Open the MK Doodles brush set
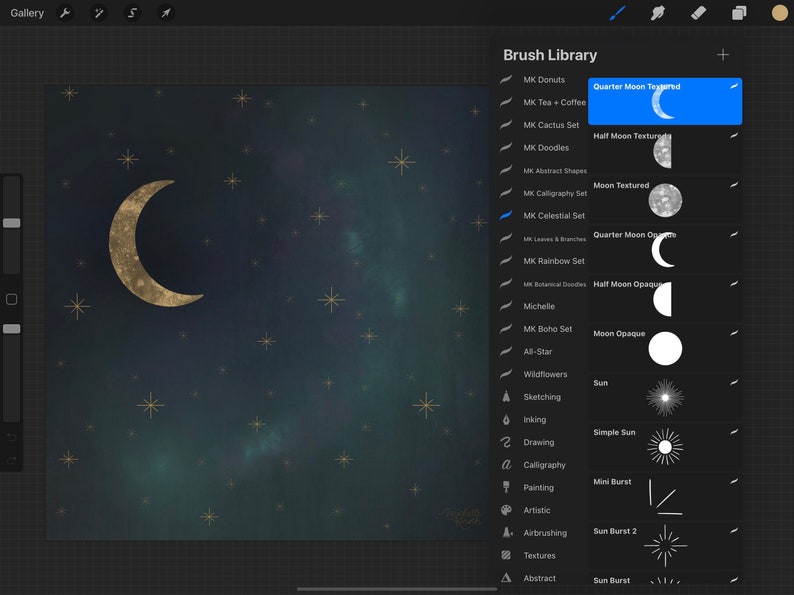 point(543,148)
